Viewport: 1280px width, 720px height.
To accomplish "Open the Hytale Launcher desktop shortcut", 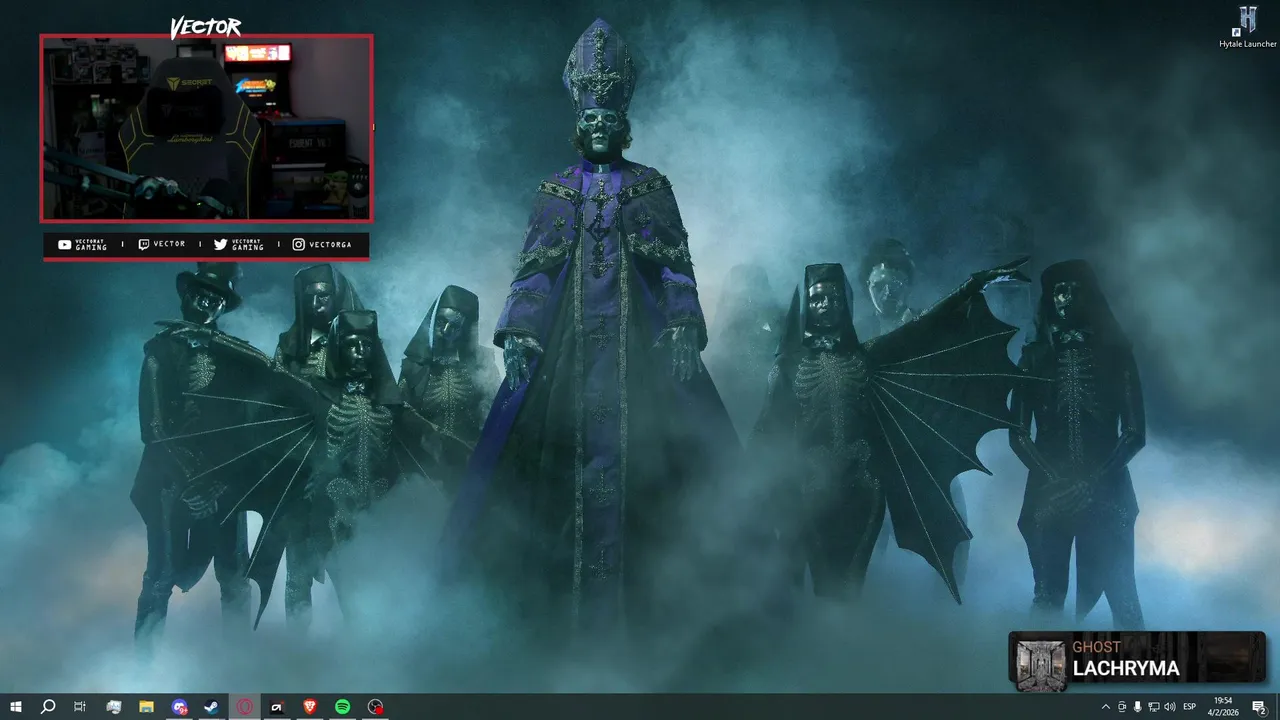I will pos(1247,27).
